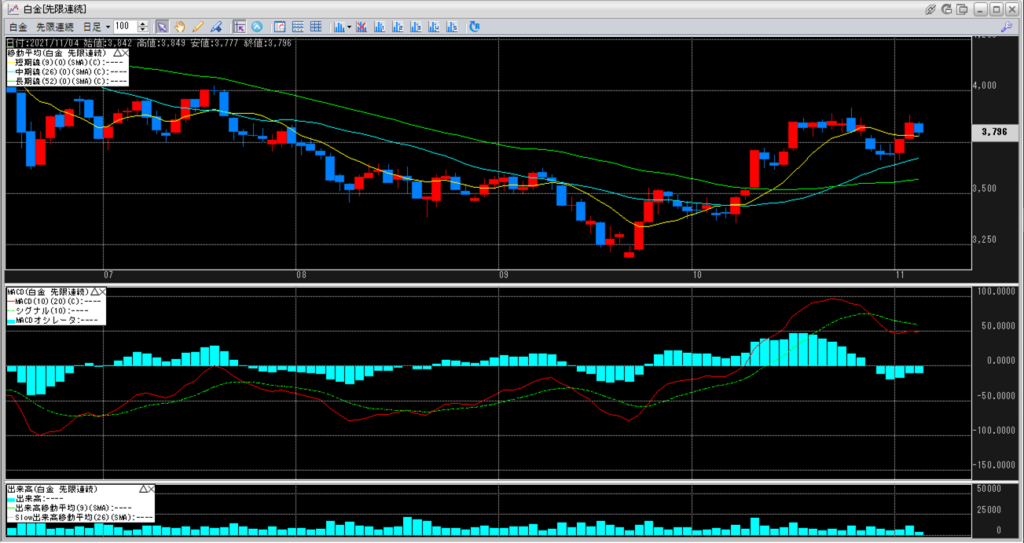Click the 3,796 current price marker

(992, 131)
